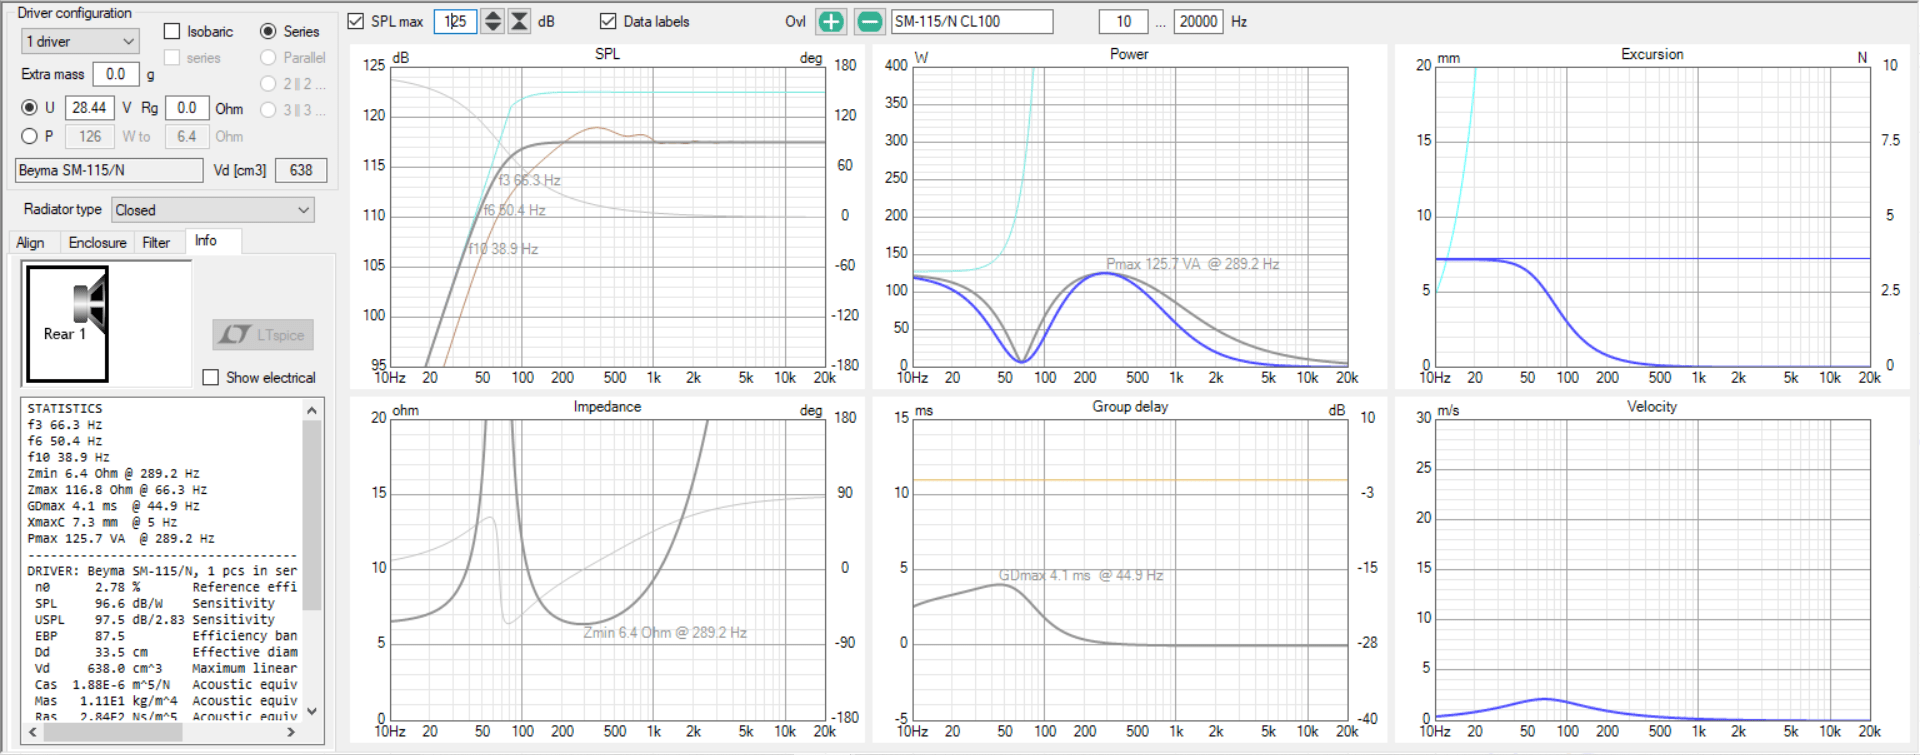Click the SPL max autoscale icon
This screenshot has width=1920, height=755.
(x=519, y=21)
